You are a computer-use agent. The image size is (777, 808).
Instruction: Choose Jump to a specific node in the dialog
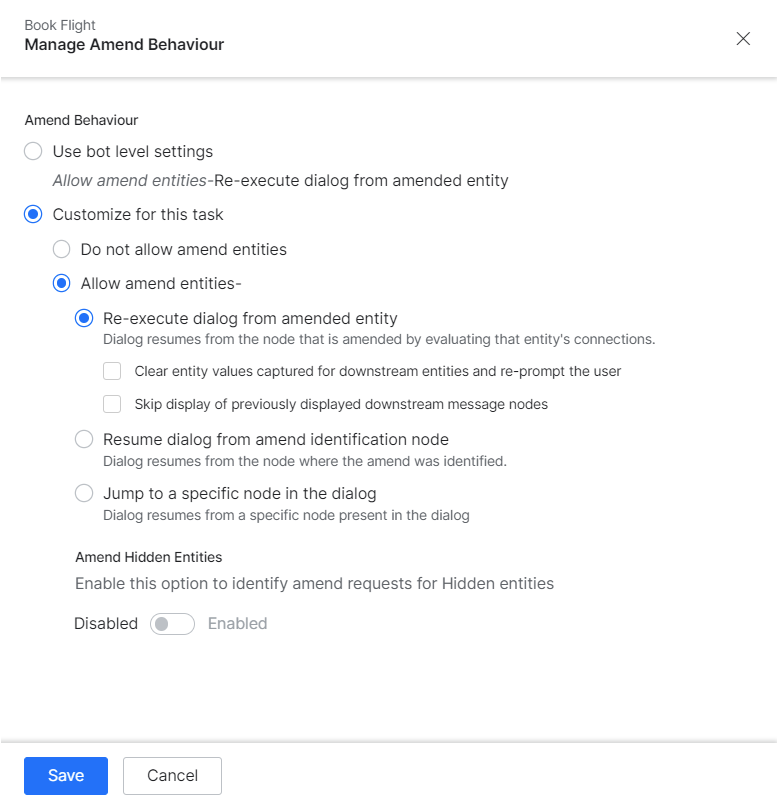click(85, 494)
